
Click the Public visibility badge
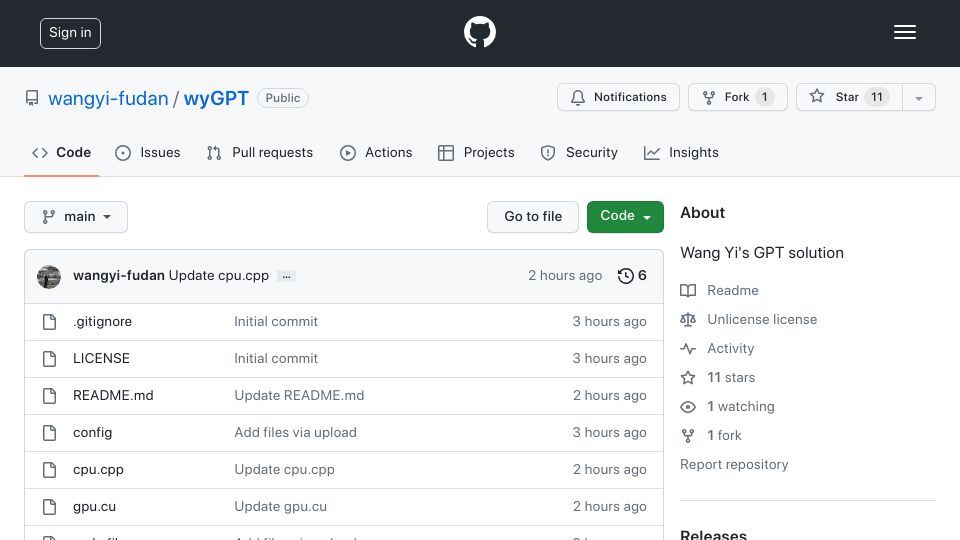[x=283, y=98]
